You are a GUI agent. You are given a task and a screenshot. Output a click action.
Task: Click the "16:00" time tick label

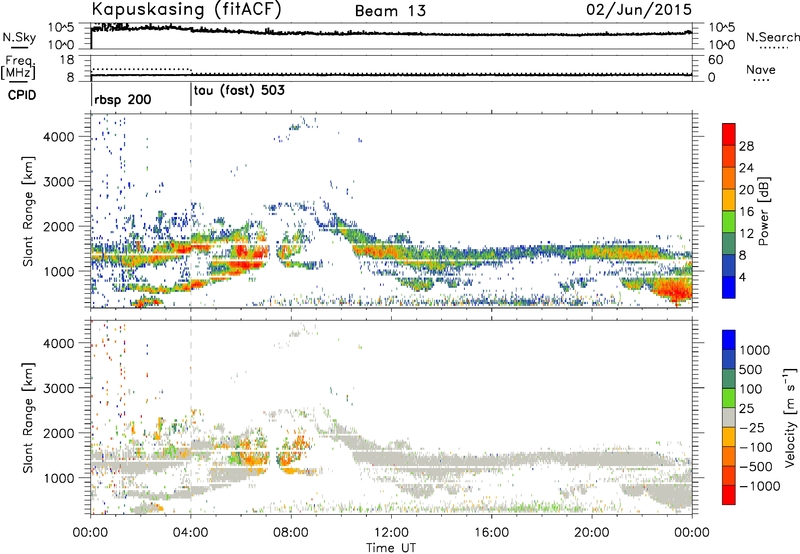(x=491, y=533)
